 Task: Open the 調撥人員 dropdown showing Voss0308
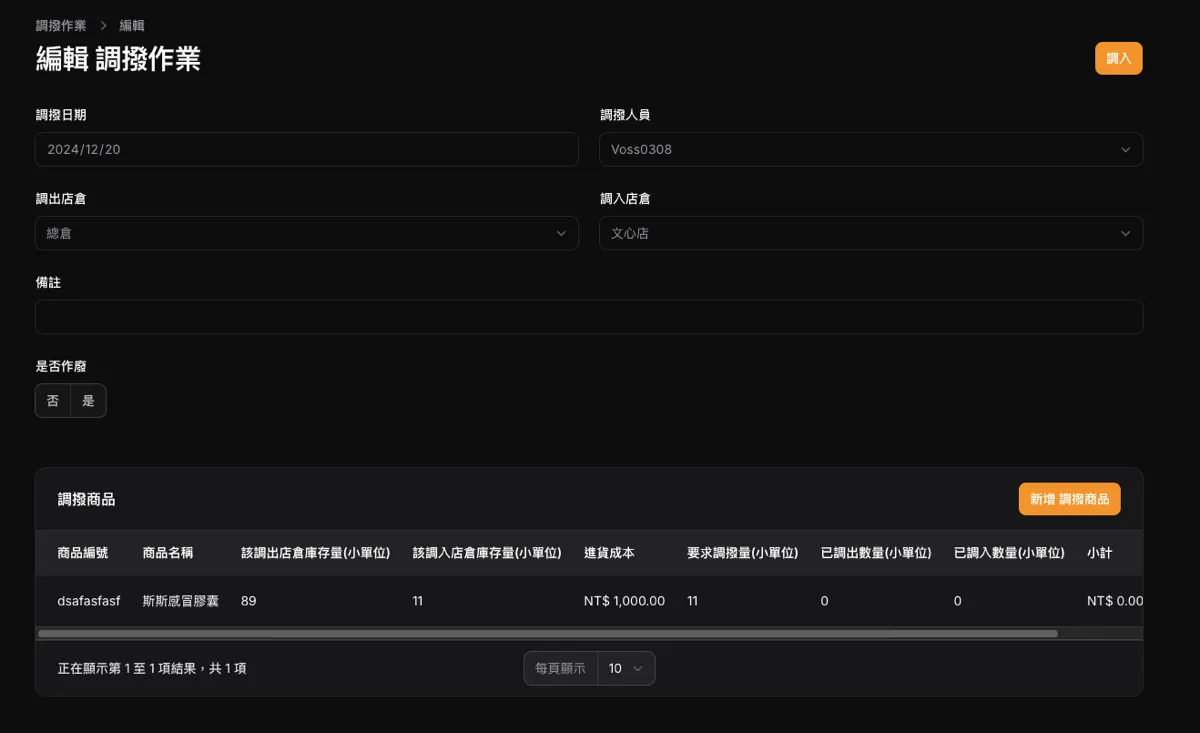pyautogui.click(x=871, y=149)
